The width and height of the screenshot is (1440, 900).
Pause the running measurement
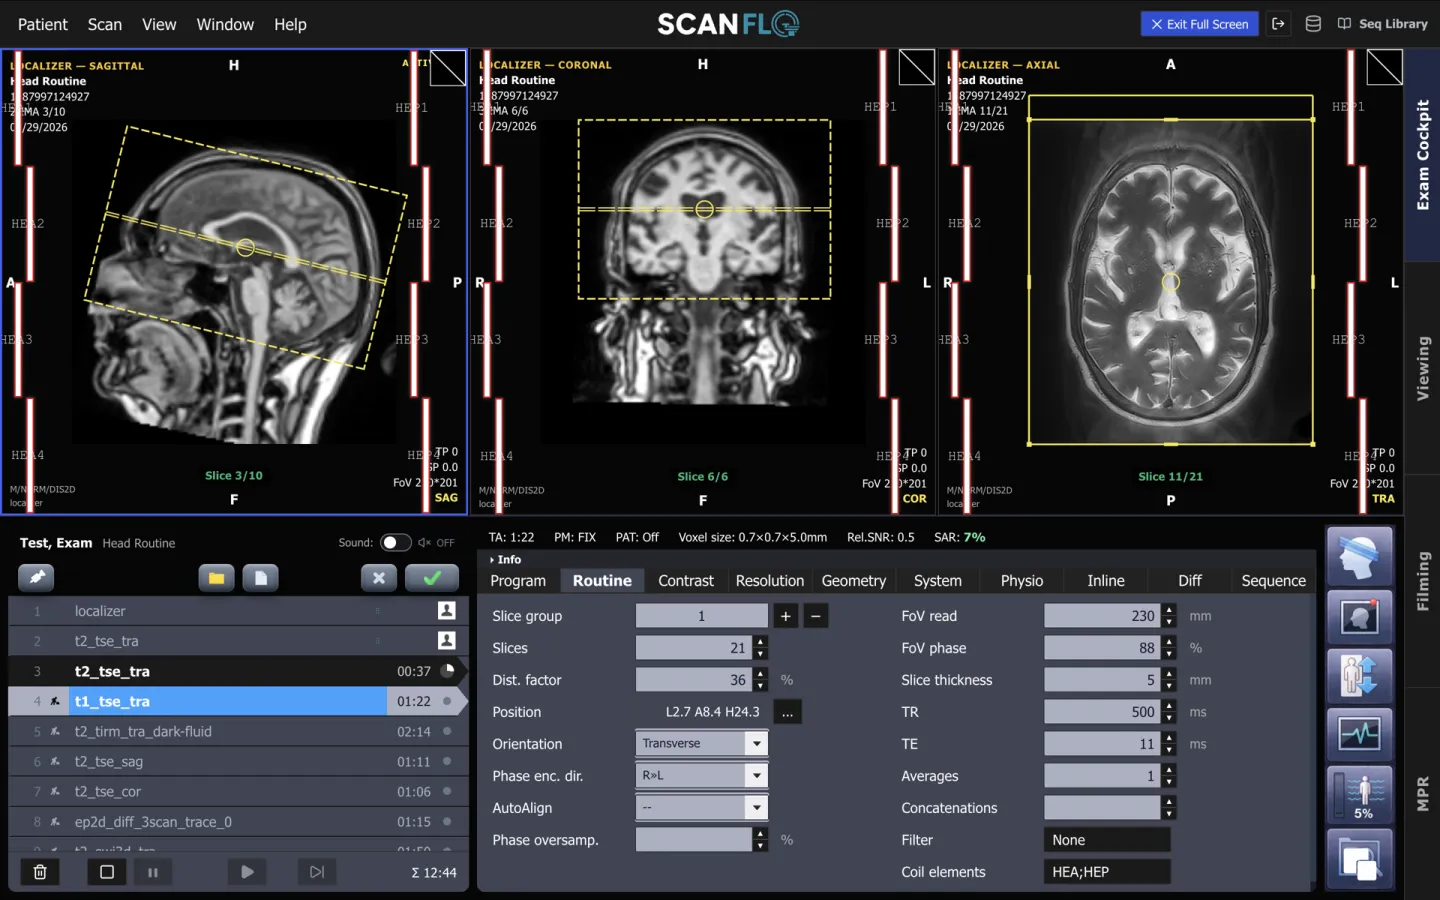(153, 872)
